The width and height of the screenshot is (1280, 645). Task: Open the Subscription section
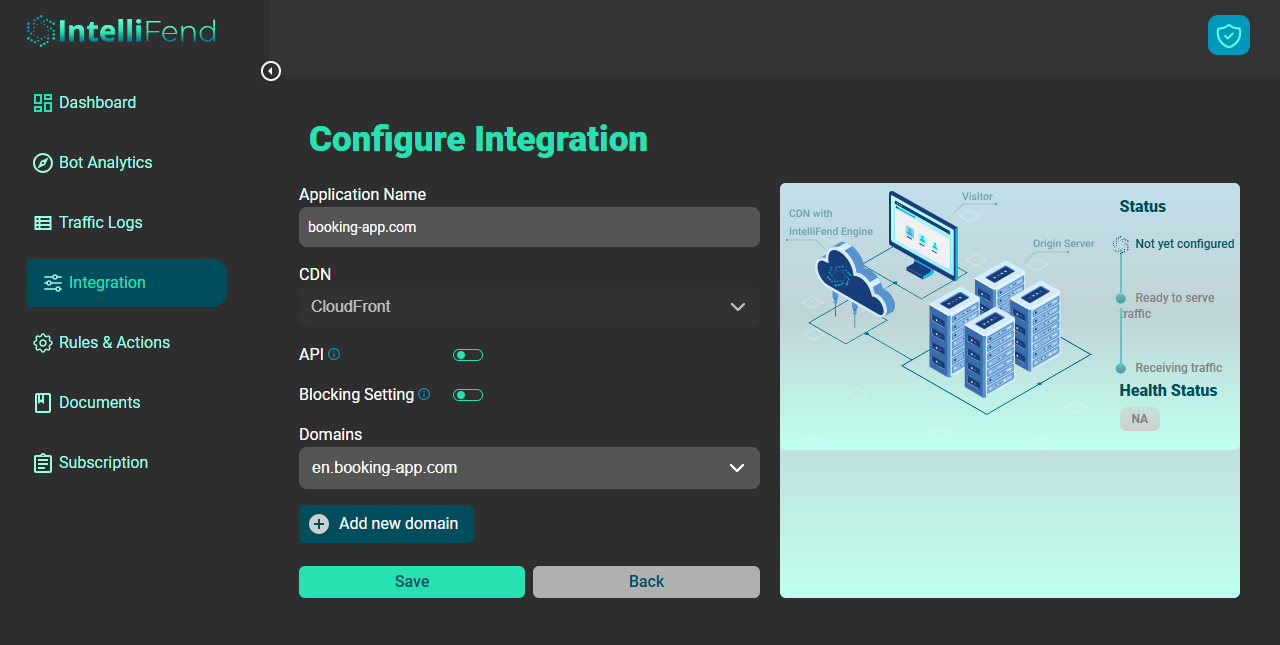(x=127, y=463)
